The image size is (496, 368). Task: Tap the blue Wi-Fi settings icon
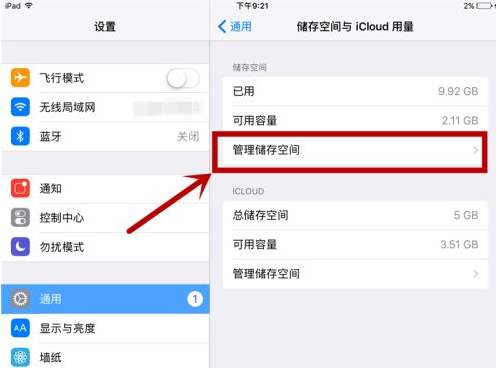coord(20,107)
